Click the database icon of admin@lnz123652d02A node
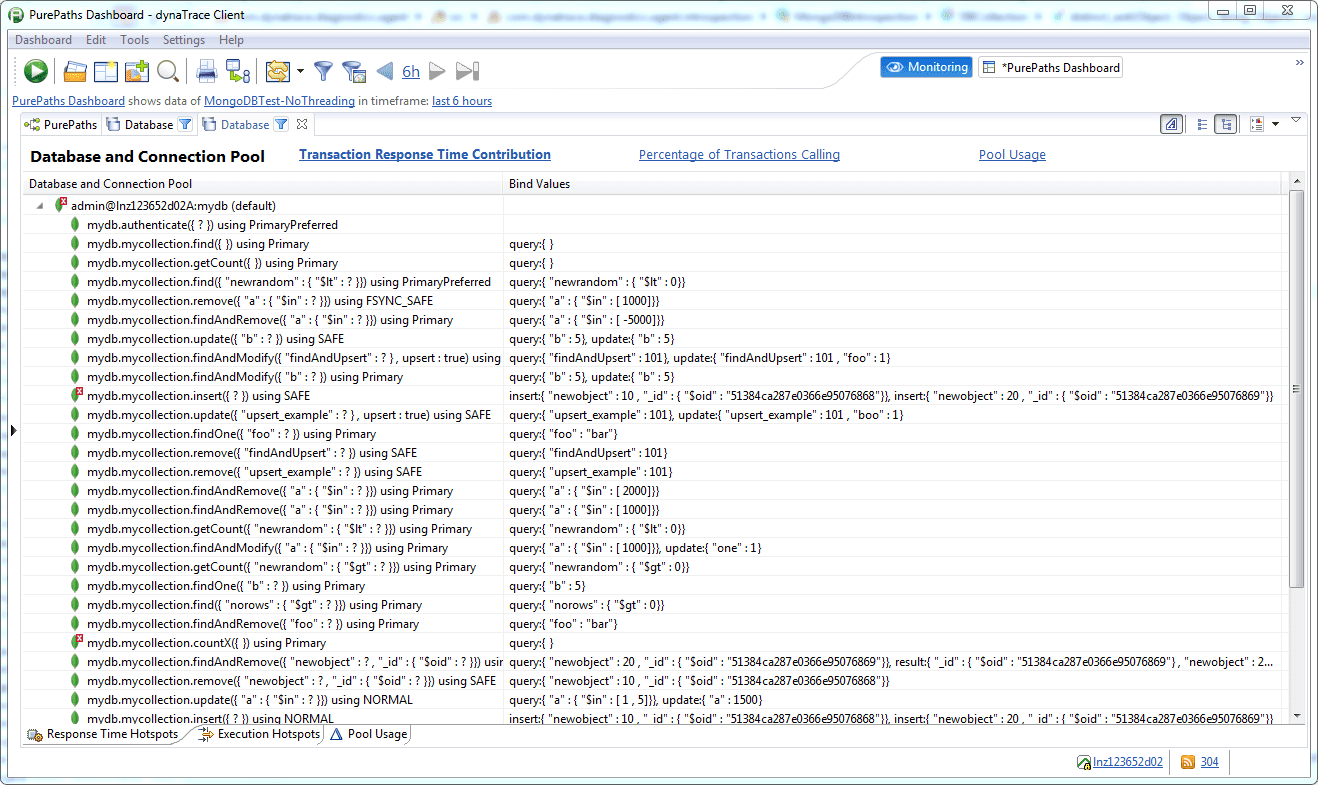The width and height of the screenshot is (1318, 785). pos(60,205)
